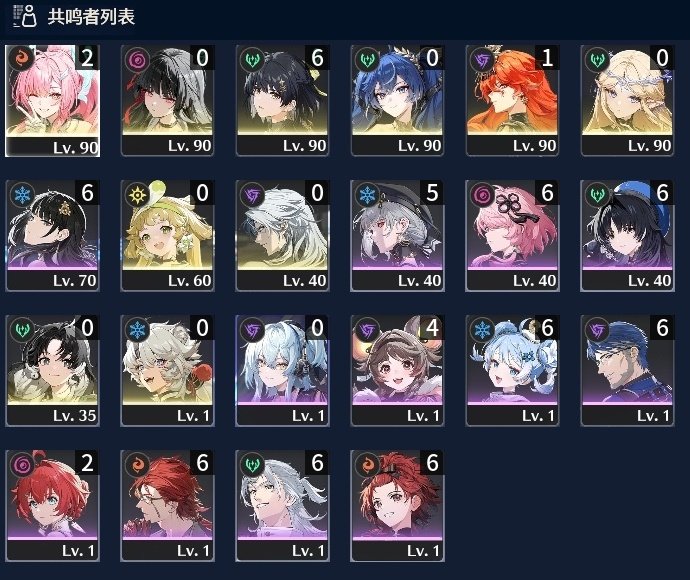The width and height of the screenshot is (690, 580).
Task: Click the 共鸣者列表 title text
Action: (91, 17)
